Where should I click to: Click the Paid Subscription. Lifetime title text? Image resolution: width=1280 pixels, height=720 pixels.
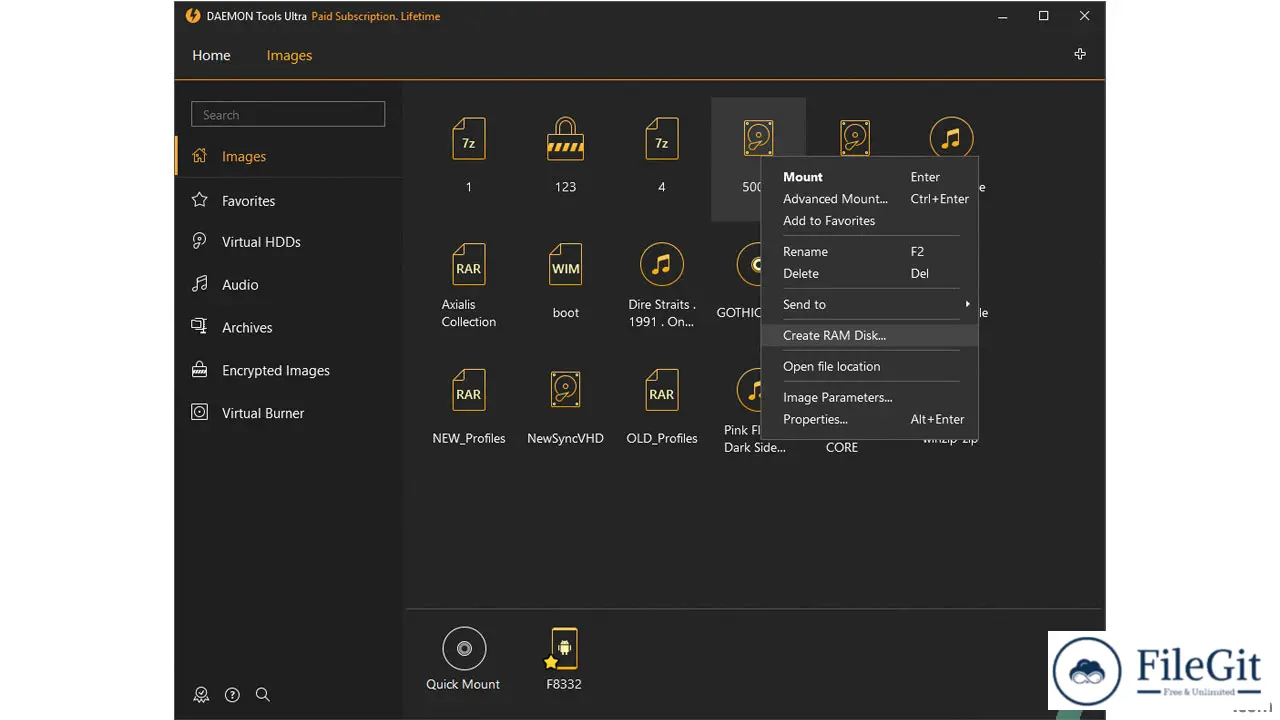pos(376,16)
